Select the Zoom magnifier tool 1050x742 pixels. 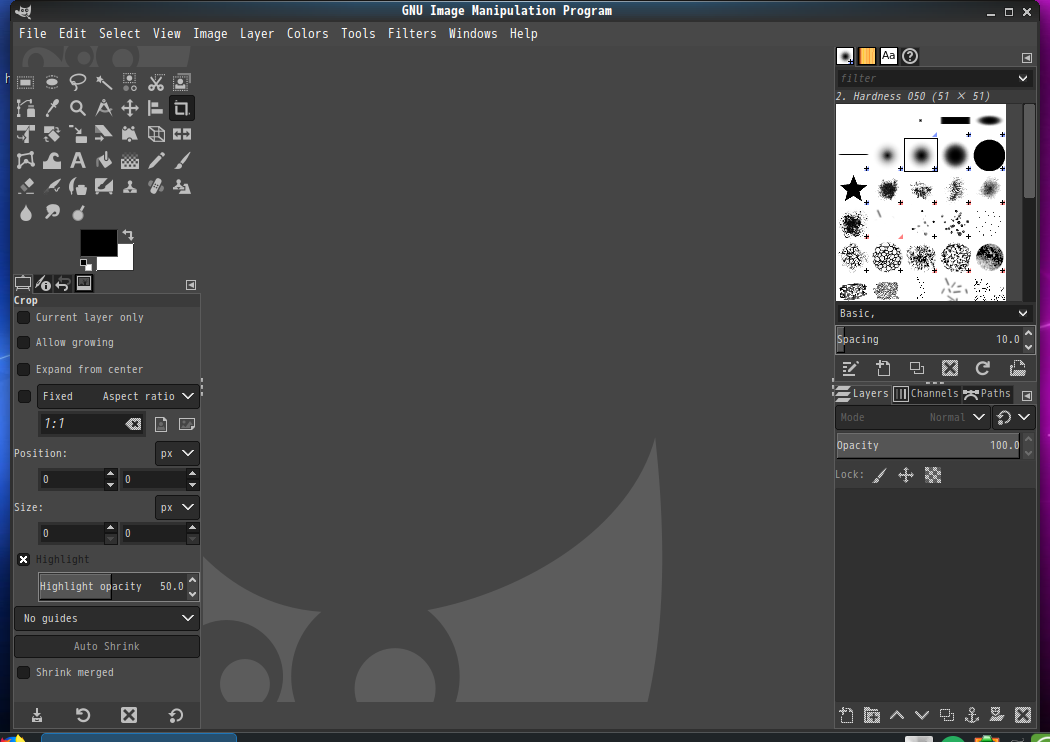pyautogui.click(x=78, y=108)
